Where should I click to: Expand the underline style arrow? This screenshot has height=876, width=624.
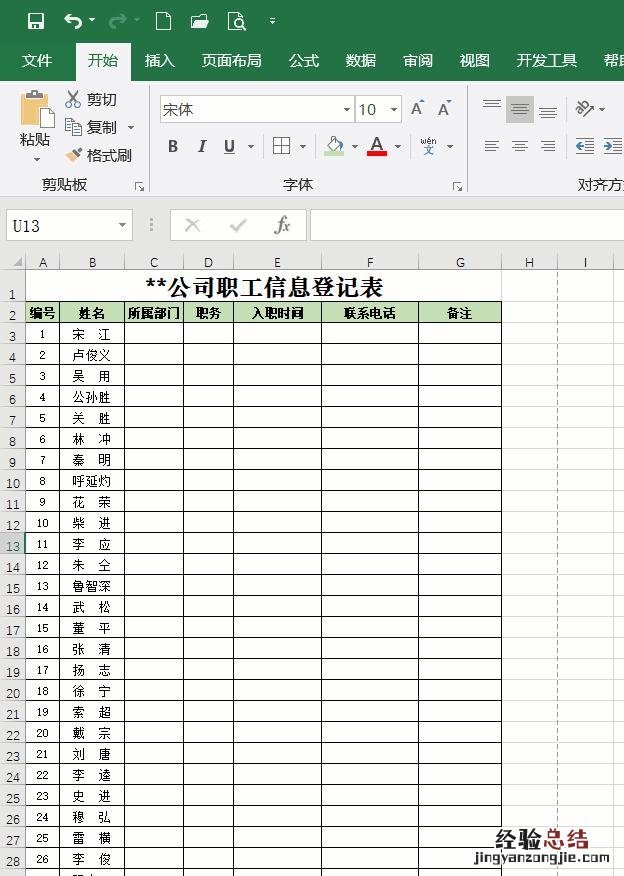tap(251, 147)
